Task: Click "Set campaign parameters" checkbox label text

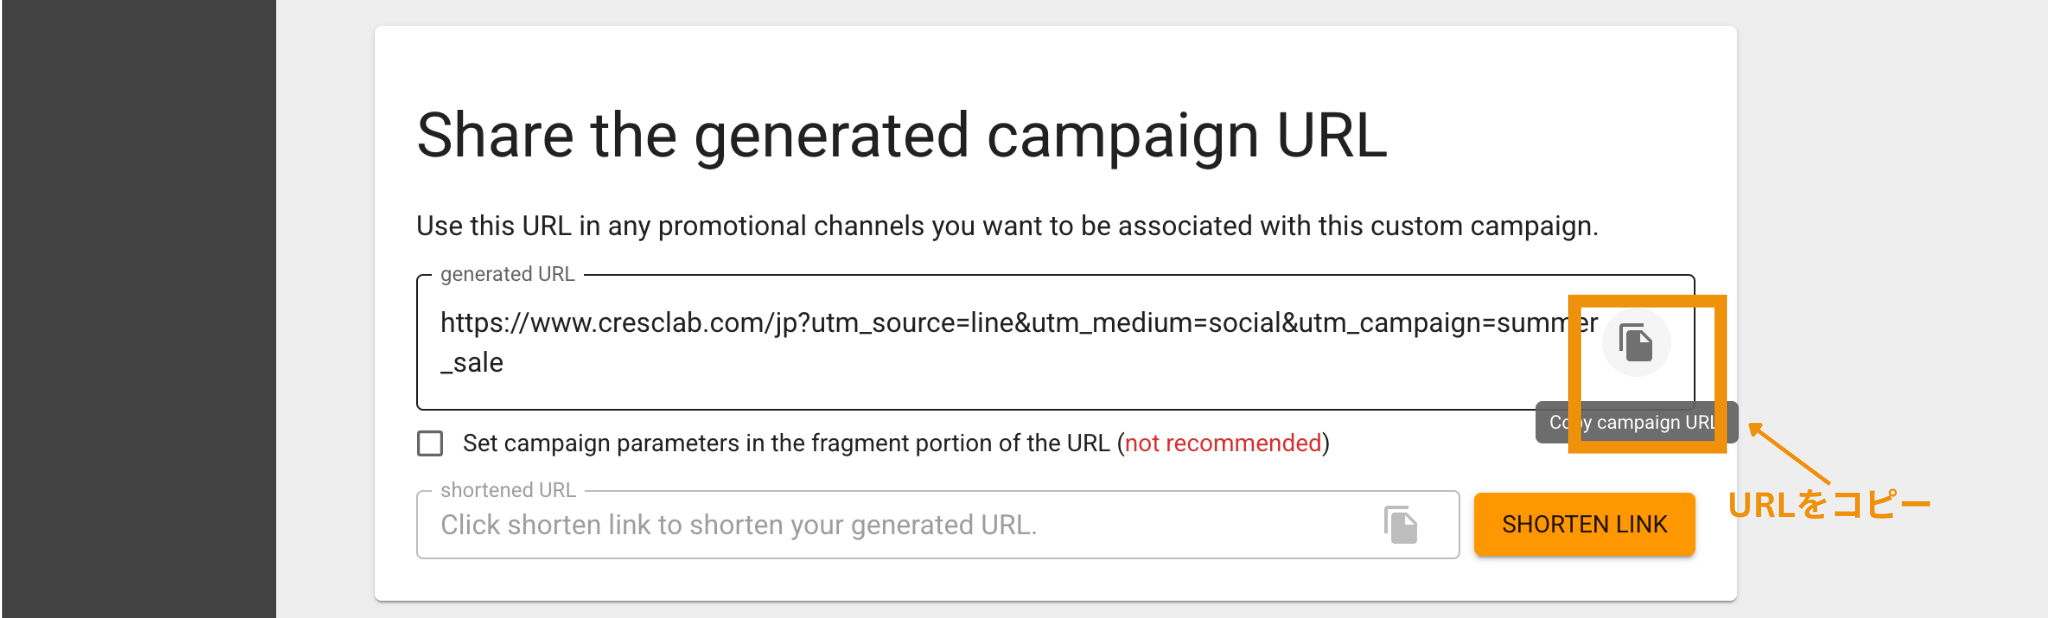Action: pos(786,443)
